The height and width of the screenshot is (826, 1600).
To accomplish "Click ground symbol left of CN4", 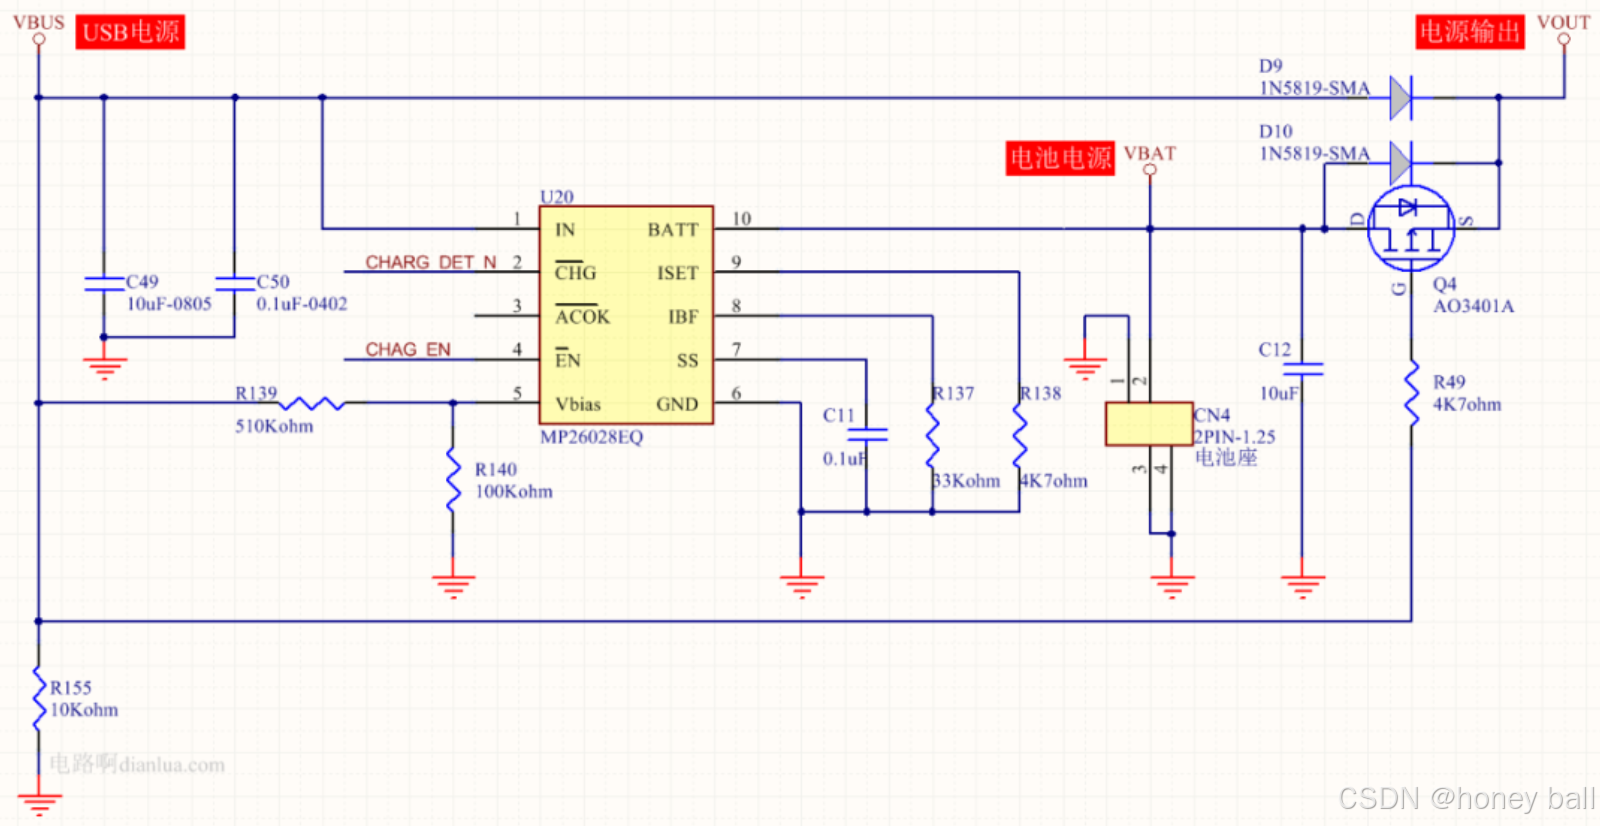I will 1085,368.
